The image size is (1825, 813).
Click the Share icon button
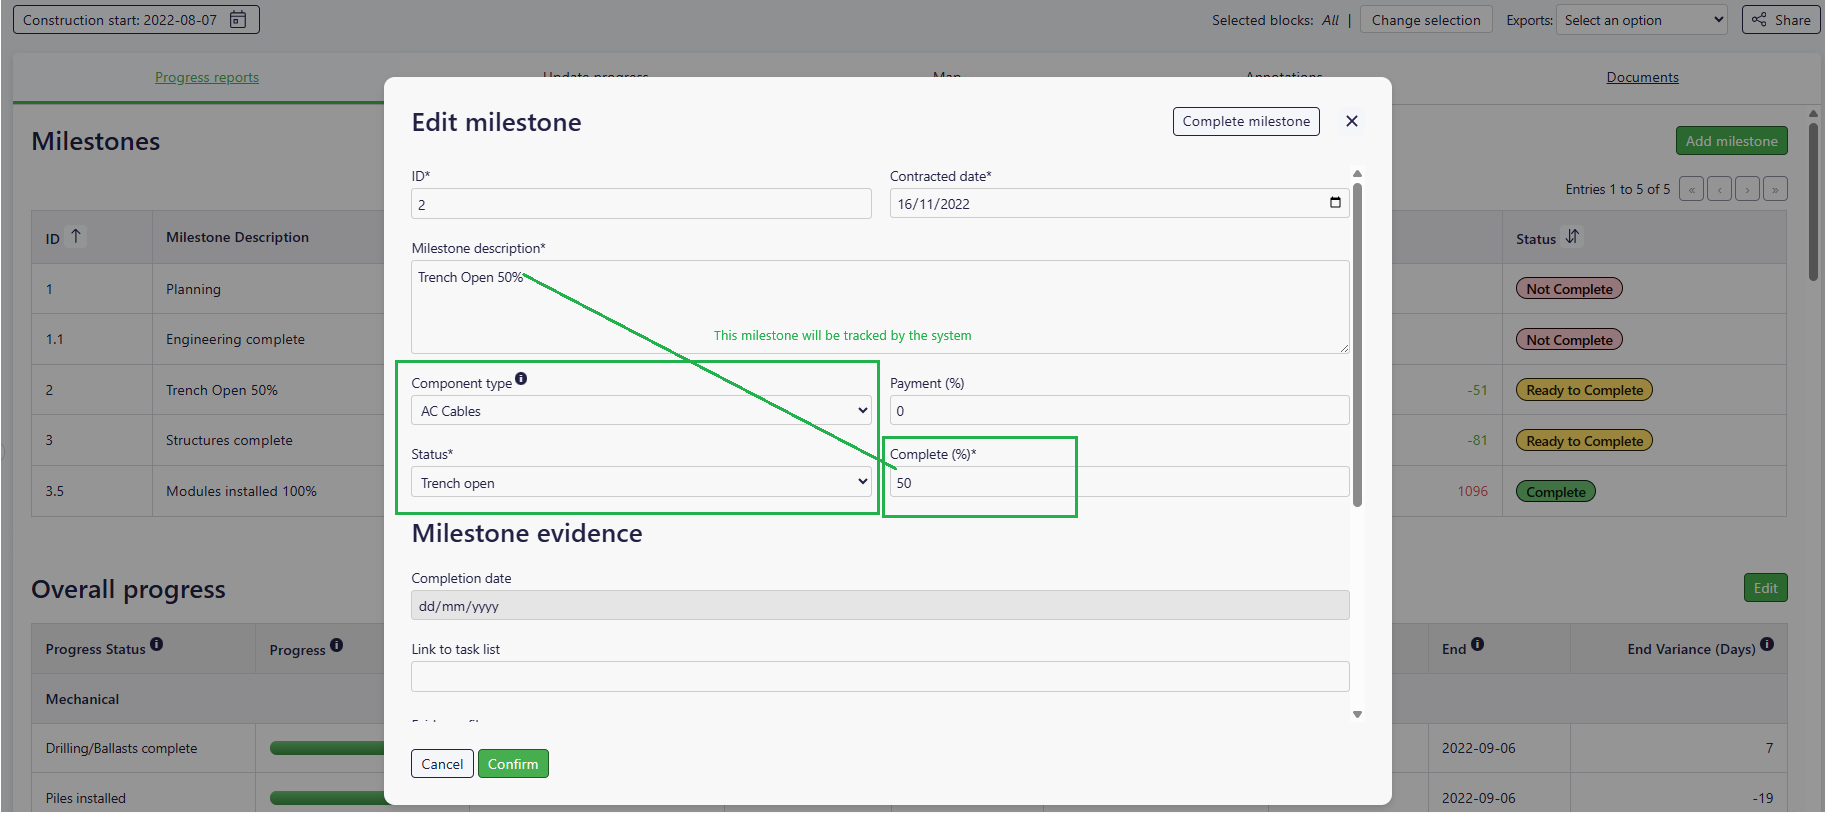[x=1781, y=20]
